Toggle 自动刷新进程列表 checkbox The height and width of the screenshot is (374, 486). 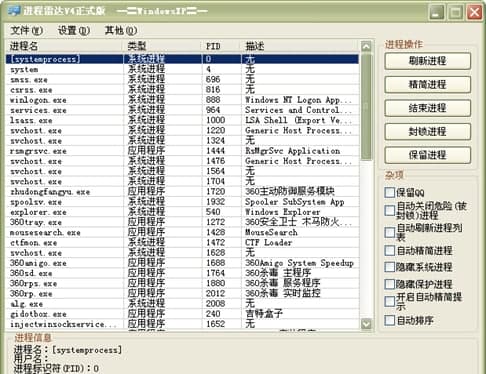(389, 232)
